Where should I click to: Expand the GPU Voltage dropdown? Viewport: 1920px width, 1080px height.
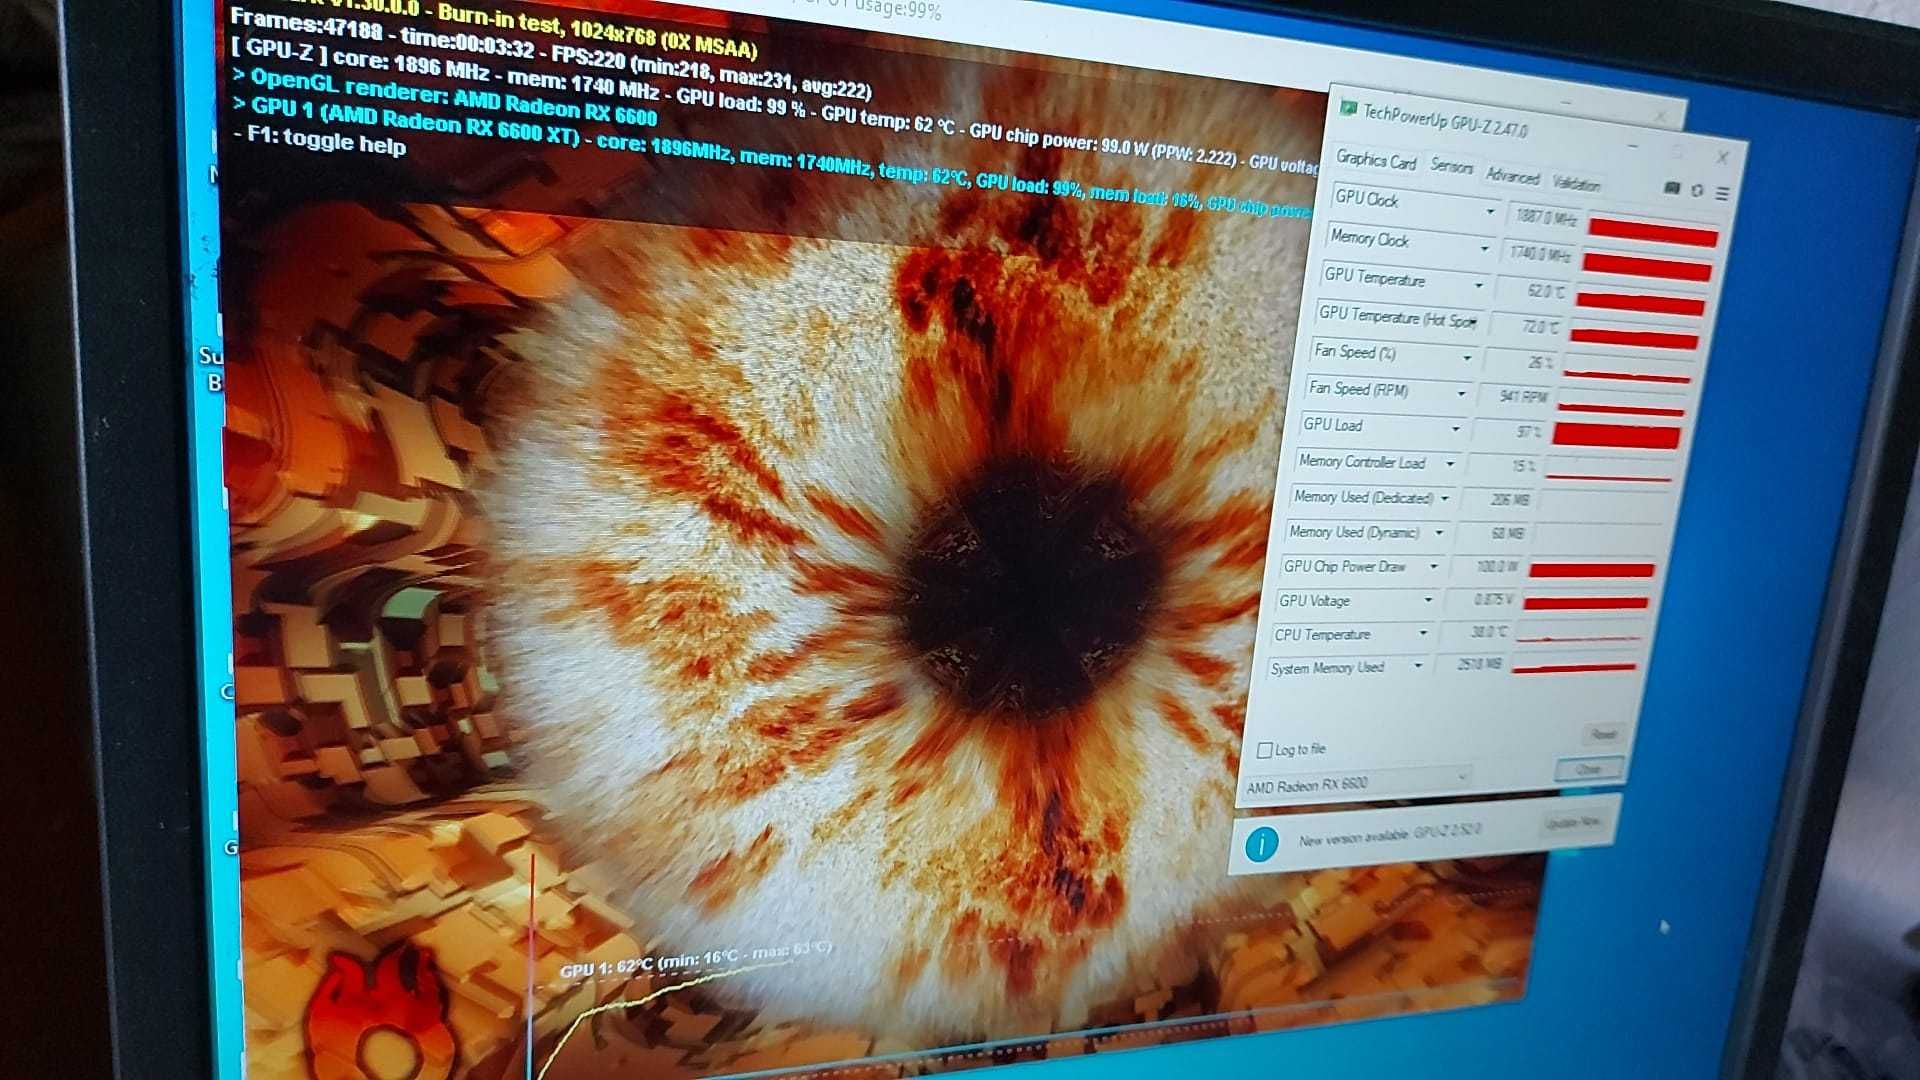point(1428,601)
